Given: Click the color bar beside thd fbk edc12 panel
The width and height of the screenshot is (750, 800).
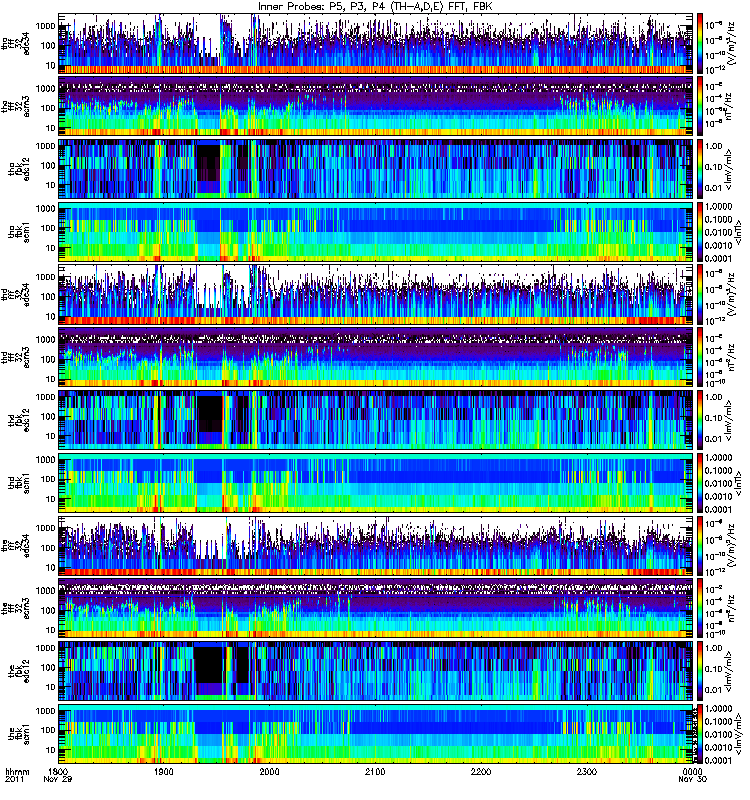Looking at the screenshot, I should click(x=699, y=420).
